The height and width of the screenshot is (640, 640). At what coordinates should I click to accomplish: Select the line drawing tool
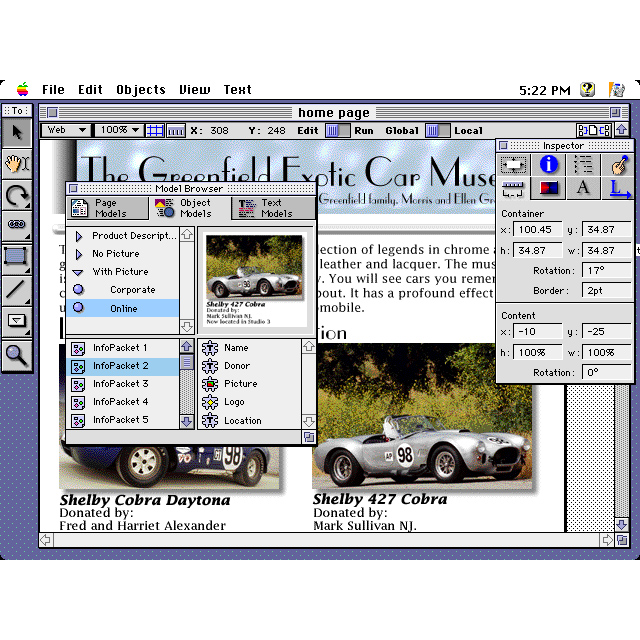pos(17,290)
